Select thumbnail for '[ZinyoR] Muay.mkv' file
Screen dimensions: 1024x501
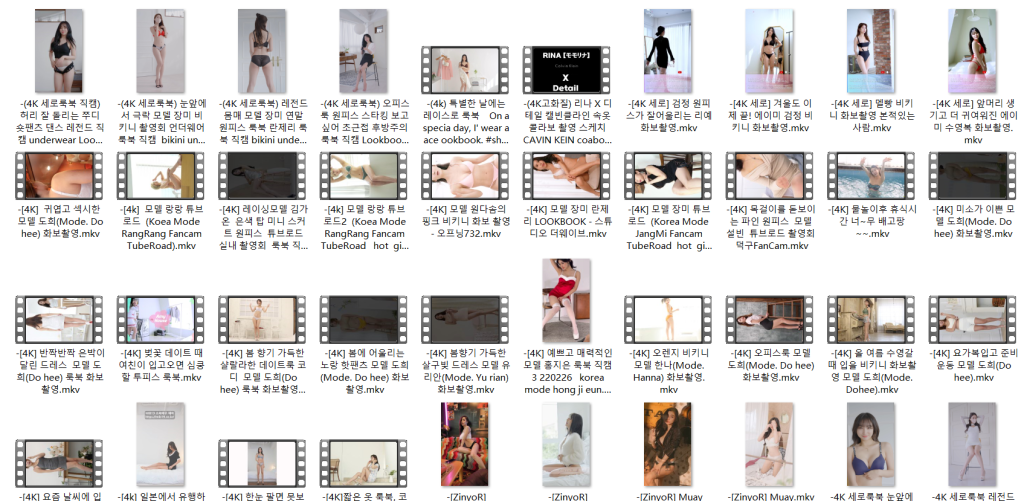[769, 444]
